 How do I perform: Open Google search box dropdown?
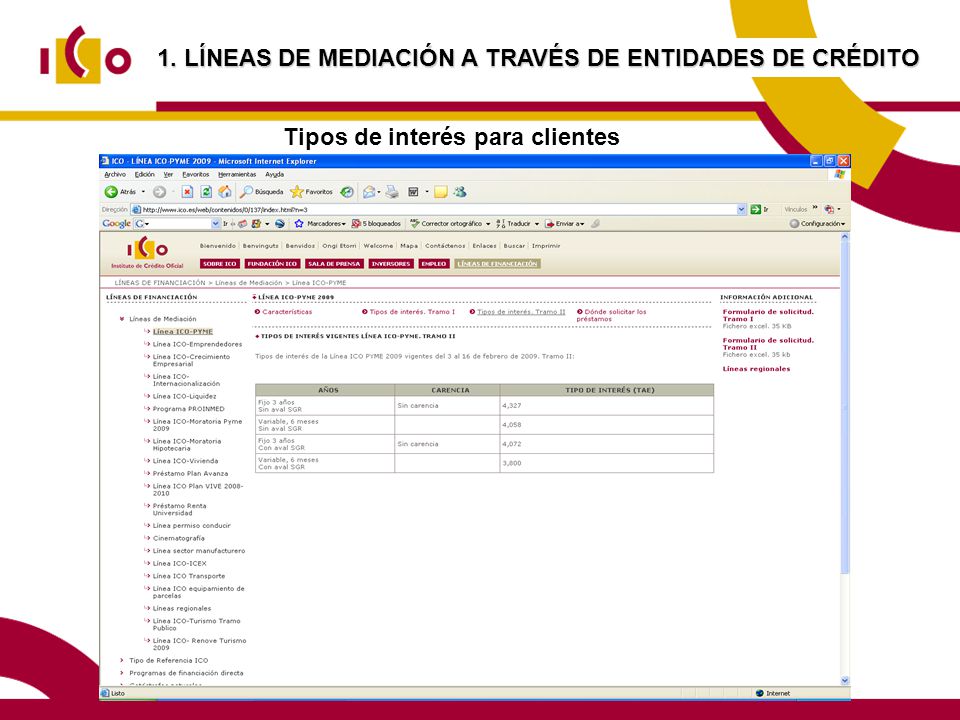[215, 223]
